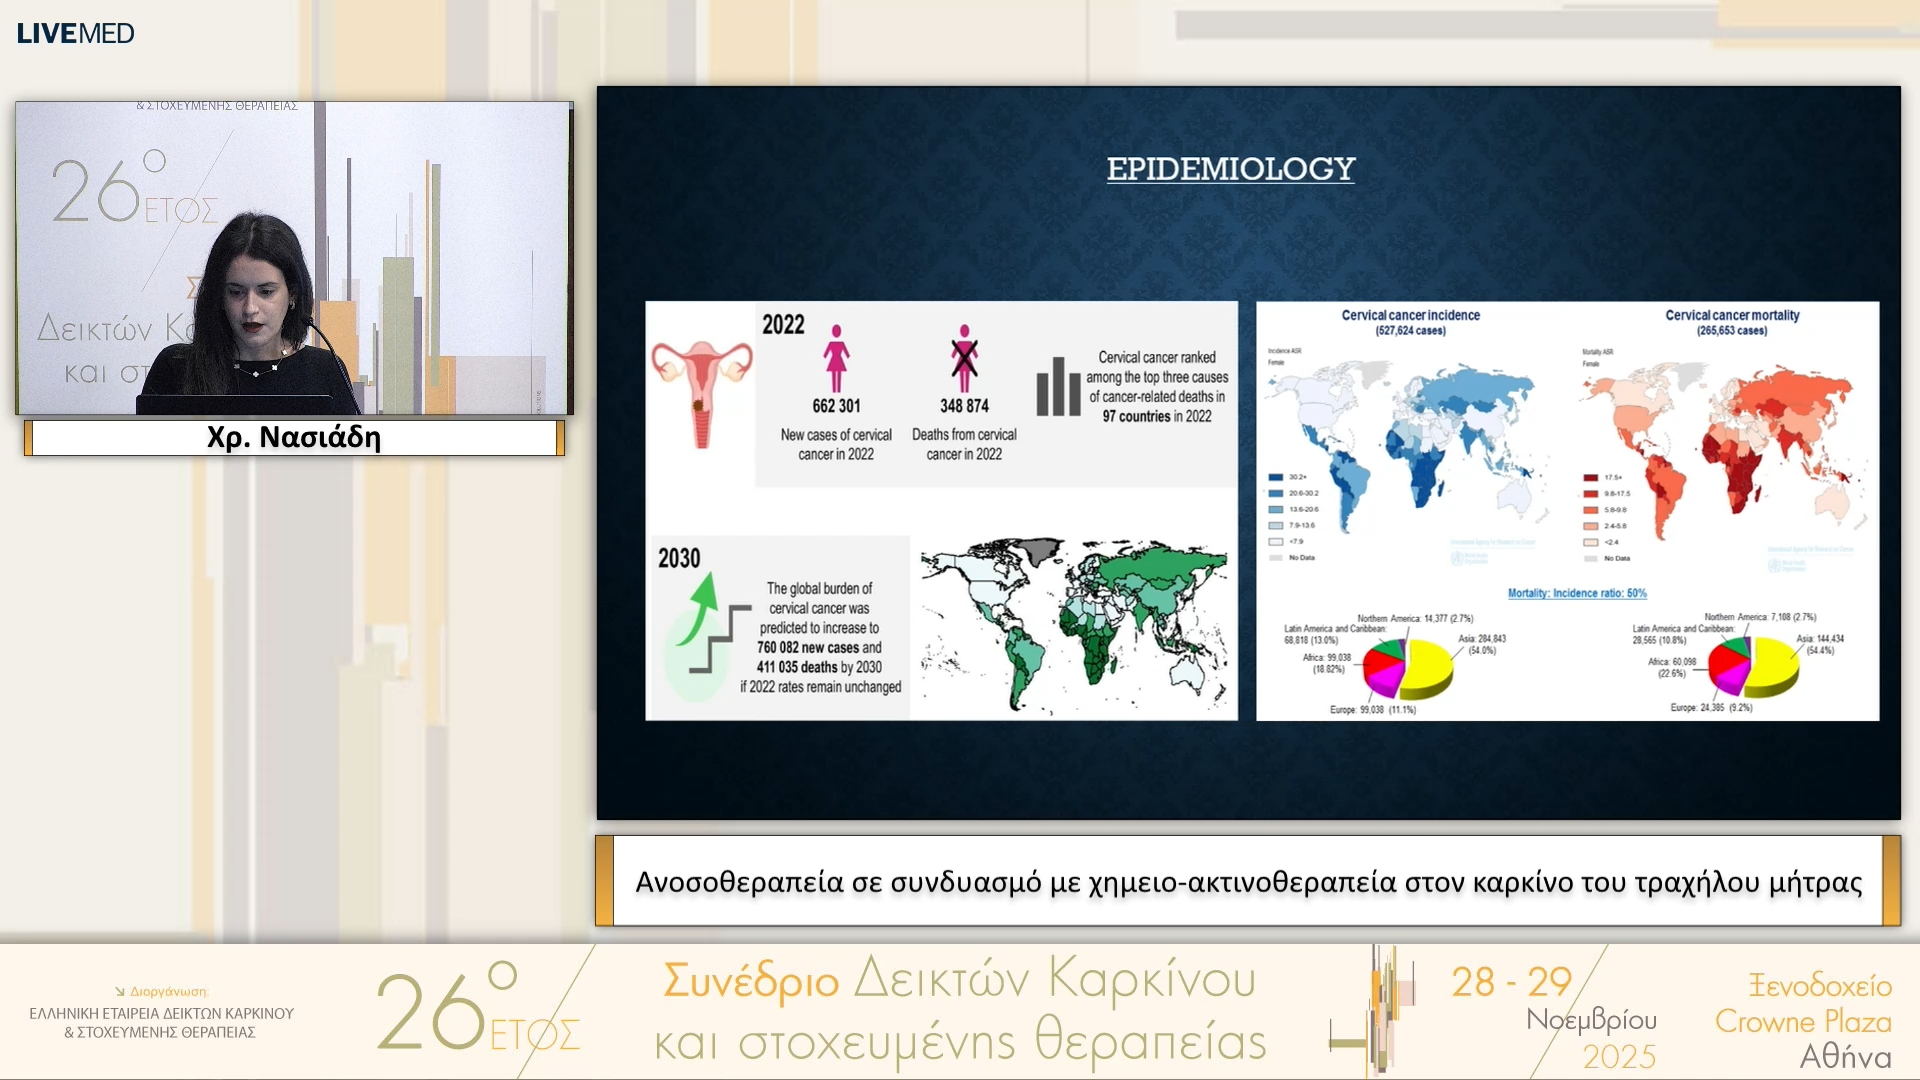The width and height of the screenshot is (1920, 1080).
Task: Click the LIVEMED logo
Action: pos(75,33)
